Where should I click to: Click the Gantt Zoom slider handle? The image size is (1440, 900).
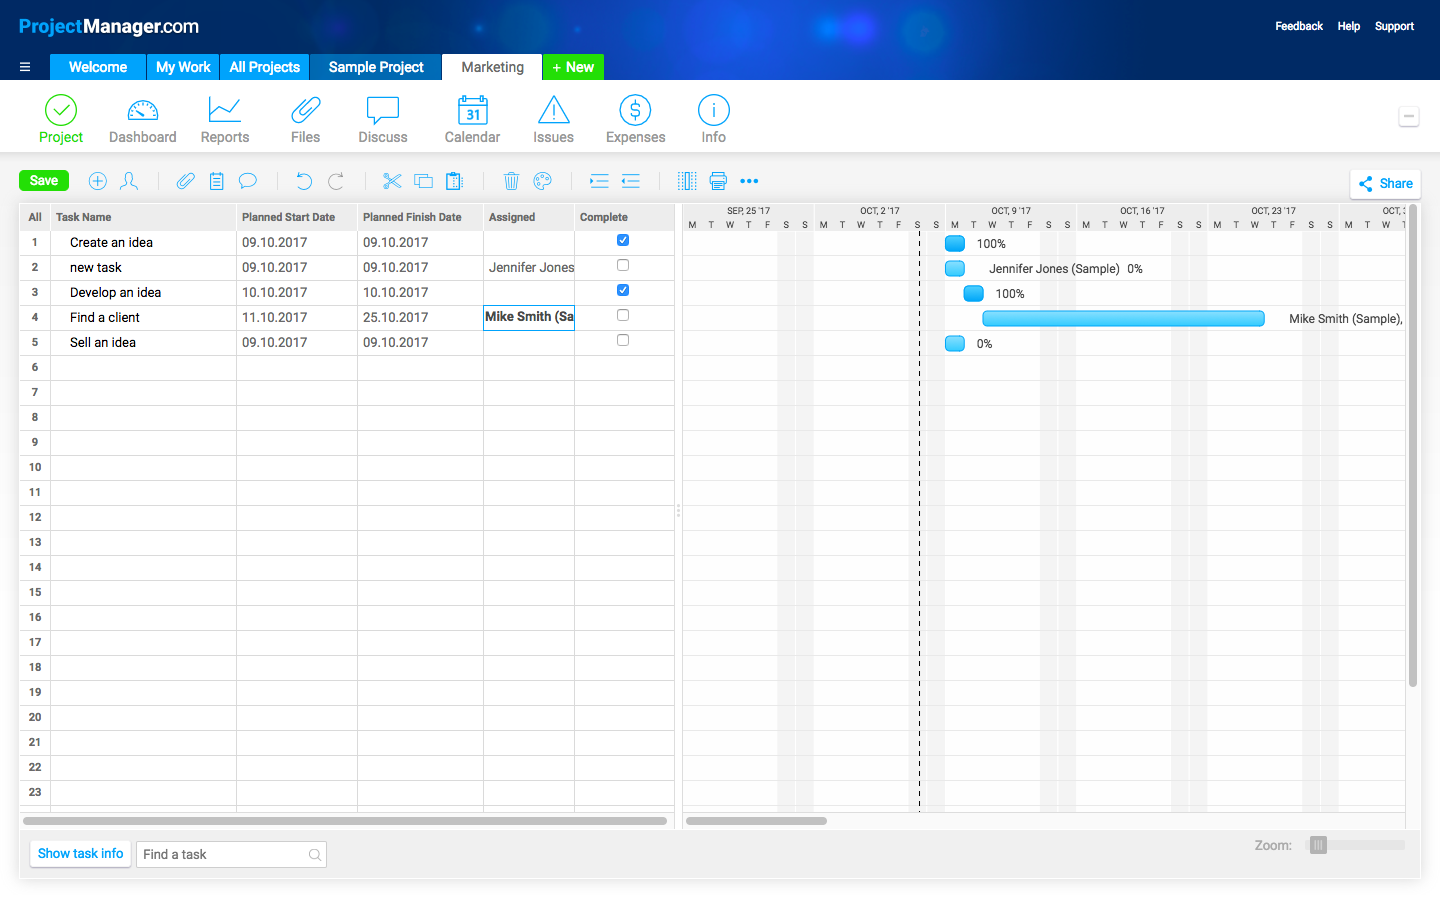point(1319,845)
